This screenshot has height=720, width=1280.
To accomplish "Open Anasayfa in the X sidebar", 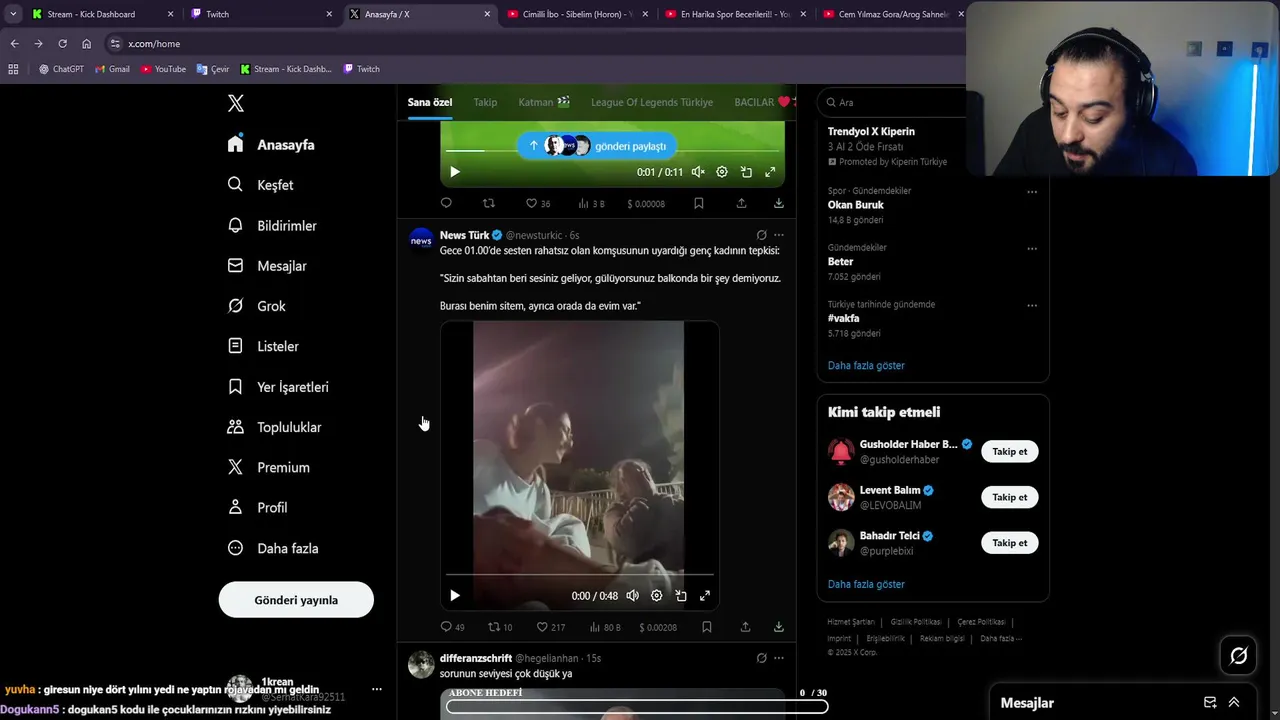I will 271,144.
